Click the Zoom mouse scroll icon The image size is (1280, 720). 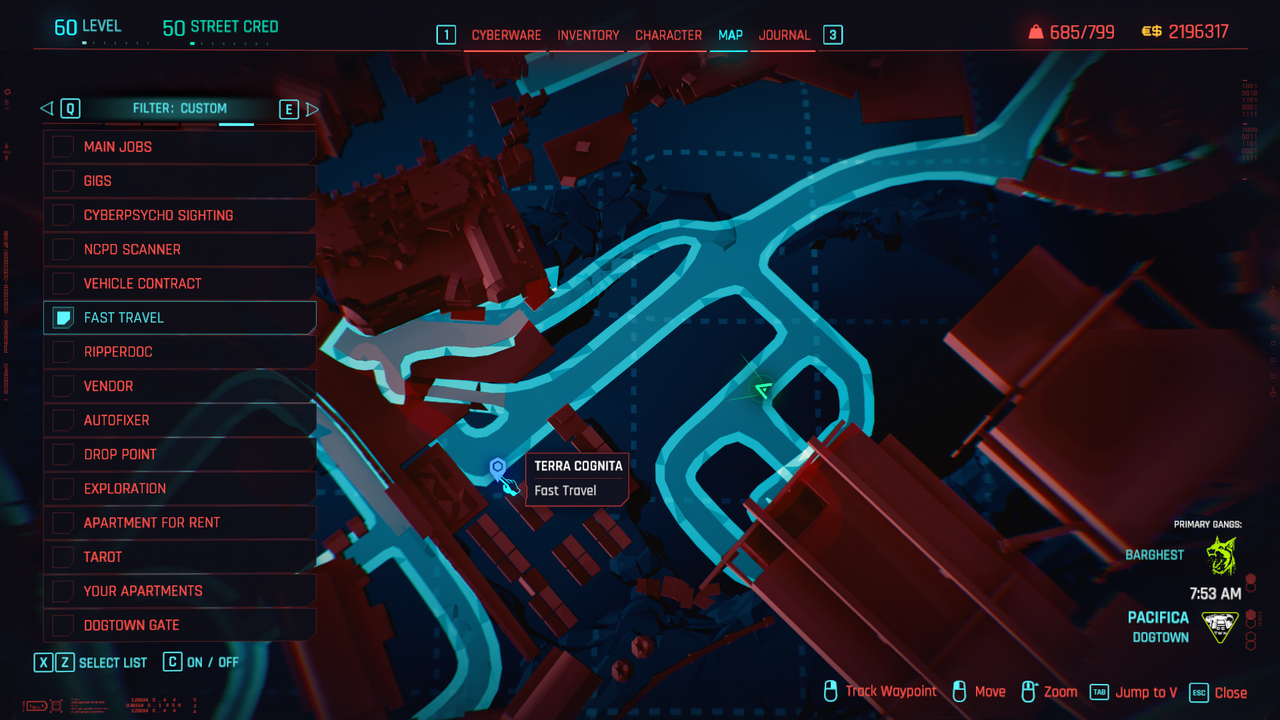pos(1028,692)
